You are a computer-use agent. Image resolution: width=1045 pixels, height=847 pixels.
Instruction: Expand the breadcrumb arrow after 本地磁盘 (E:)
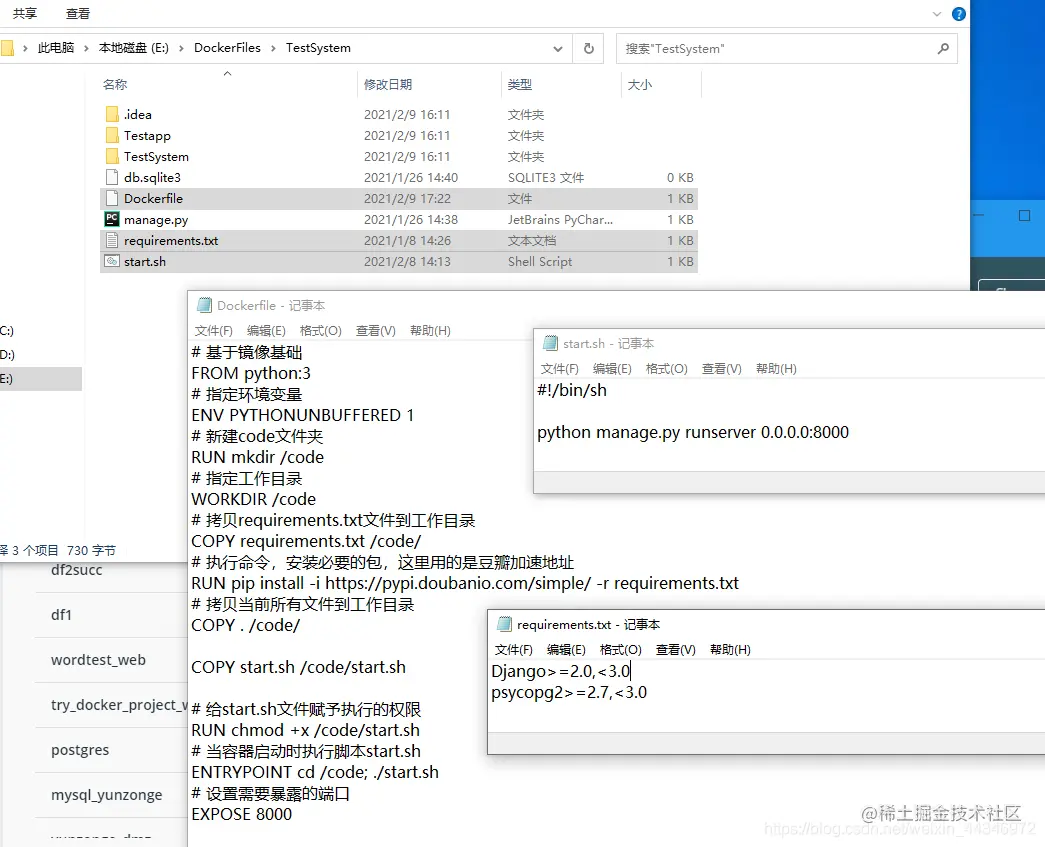181,49
